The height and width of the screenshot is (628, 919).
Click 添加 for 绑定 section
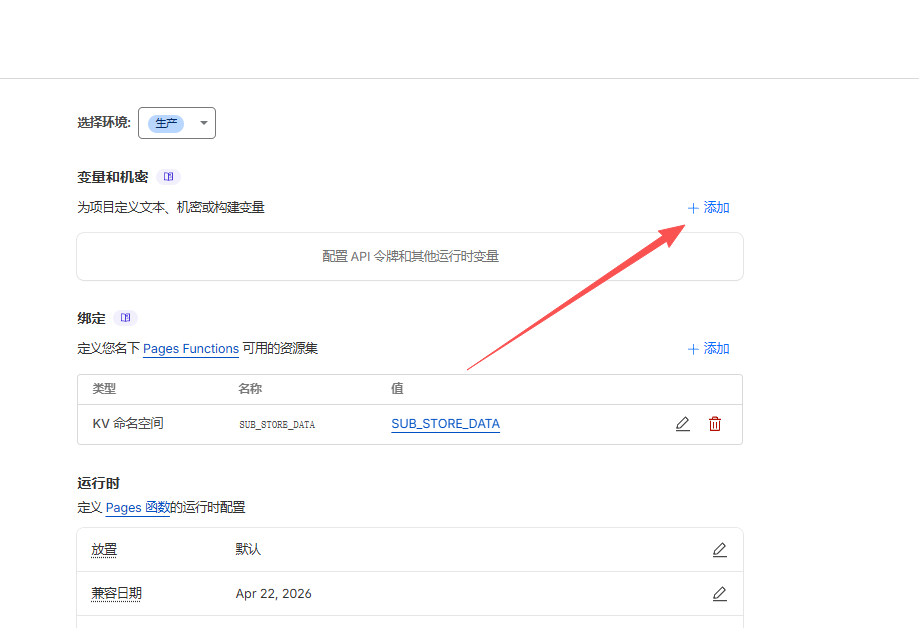709,349
